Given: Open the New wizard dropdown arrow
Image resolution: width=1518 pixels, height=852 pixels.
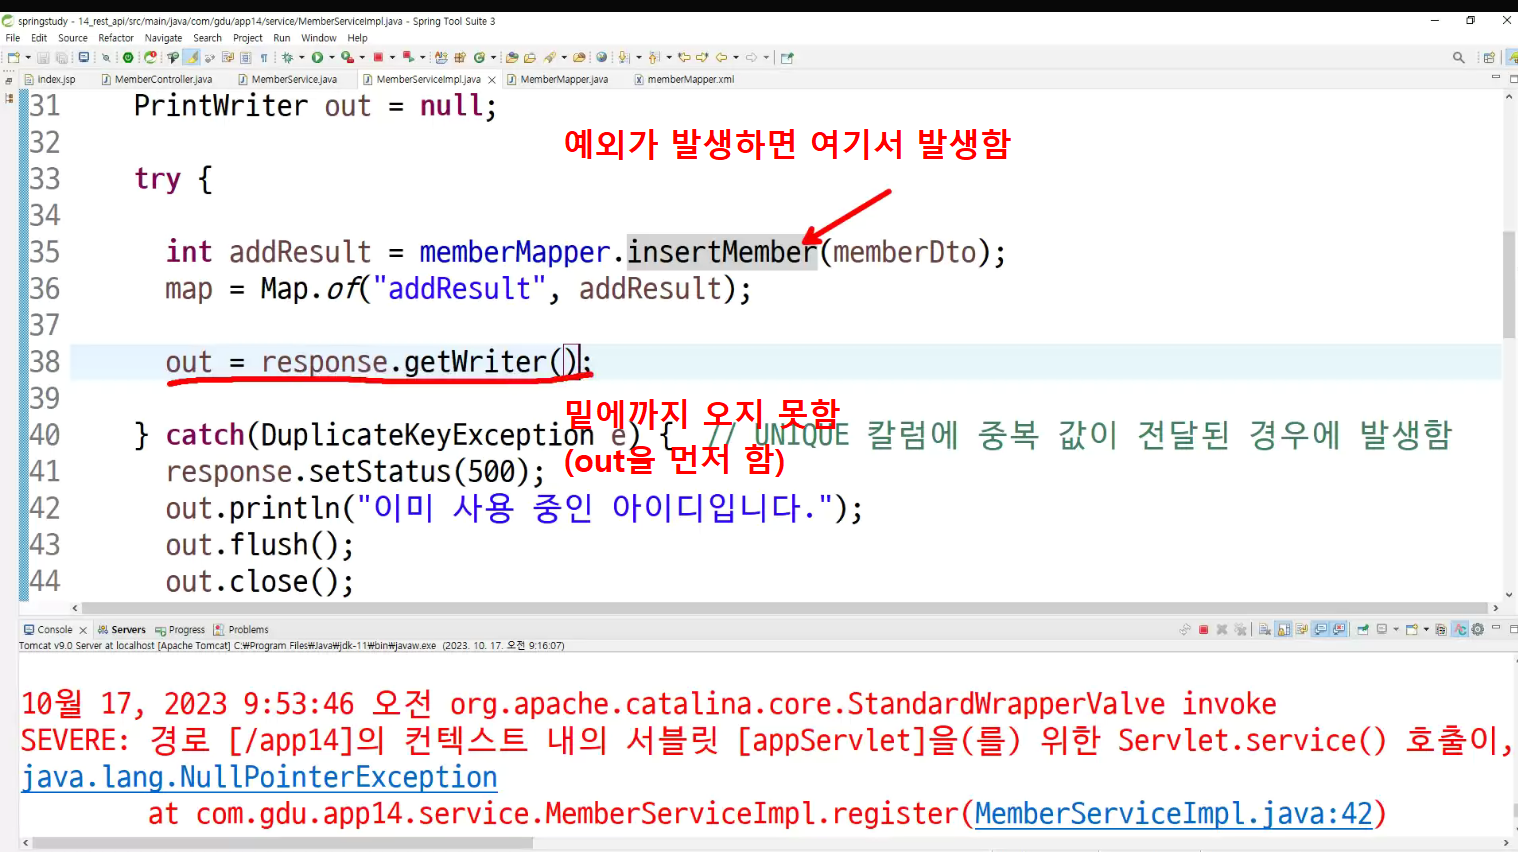Looking at the screenshot, I should coord(28,58).
